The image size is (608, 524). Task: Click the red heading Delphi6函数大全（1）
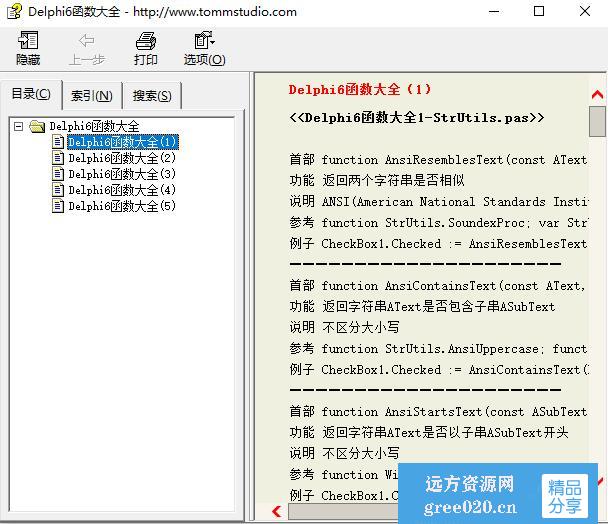tap(360, 90)
